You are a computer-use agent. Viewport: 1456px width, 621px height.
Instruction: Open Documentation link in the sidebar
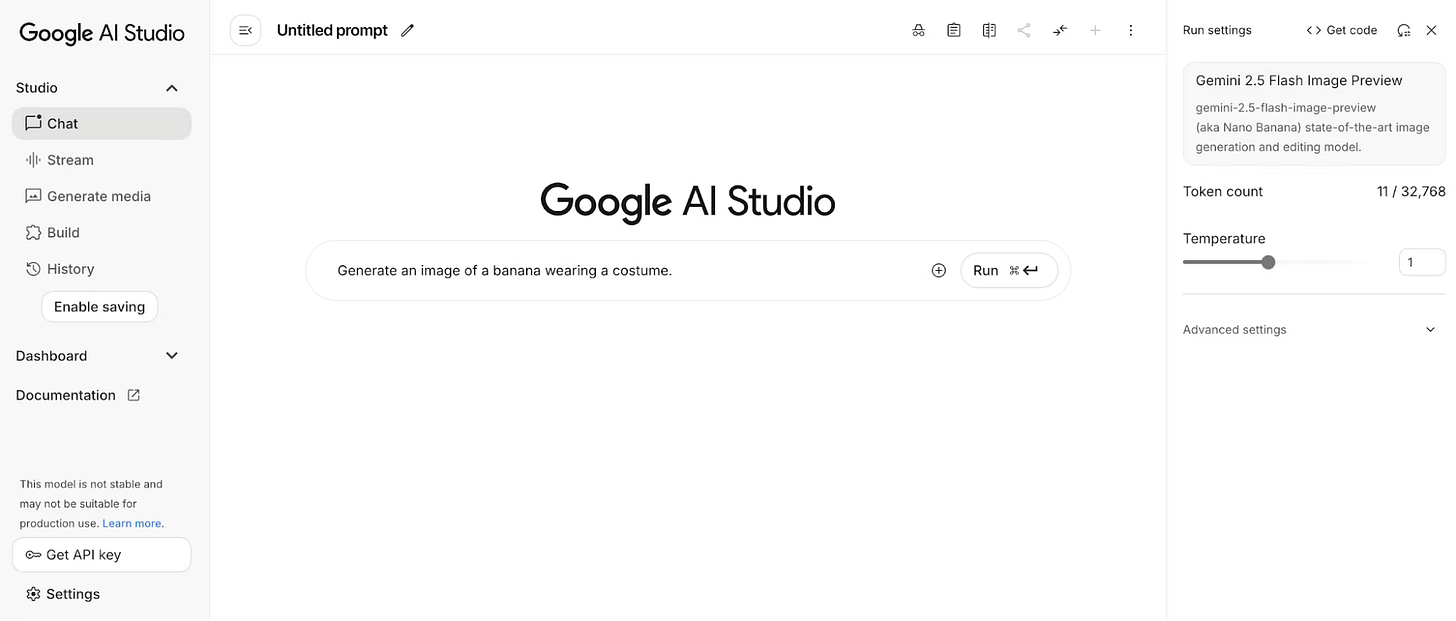click(x=78, y=395)
